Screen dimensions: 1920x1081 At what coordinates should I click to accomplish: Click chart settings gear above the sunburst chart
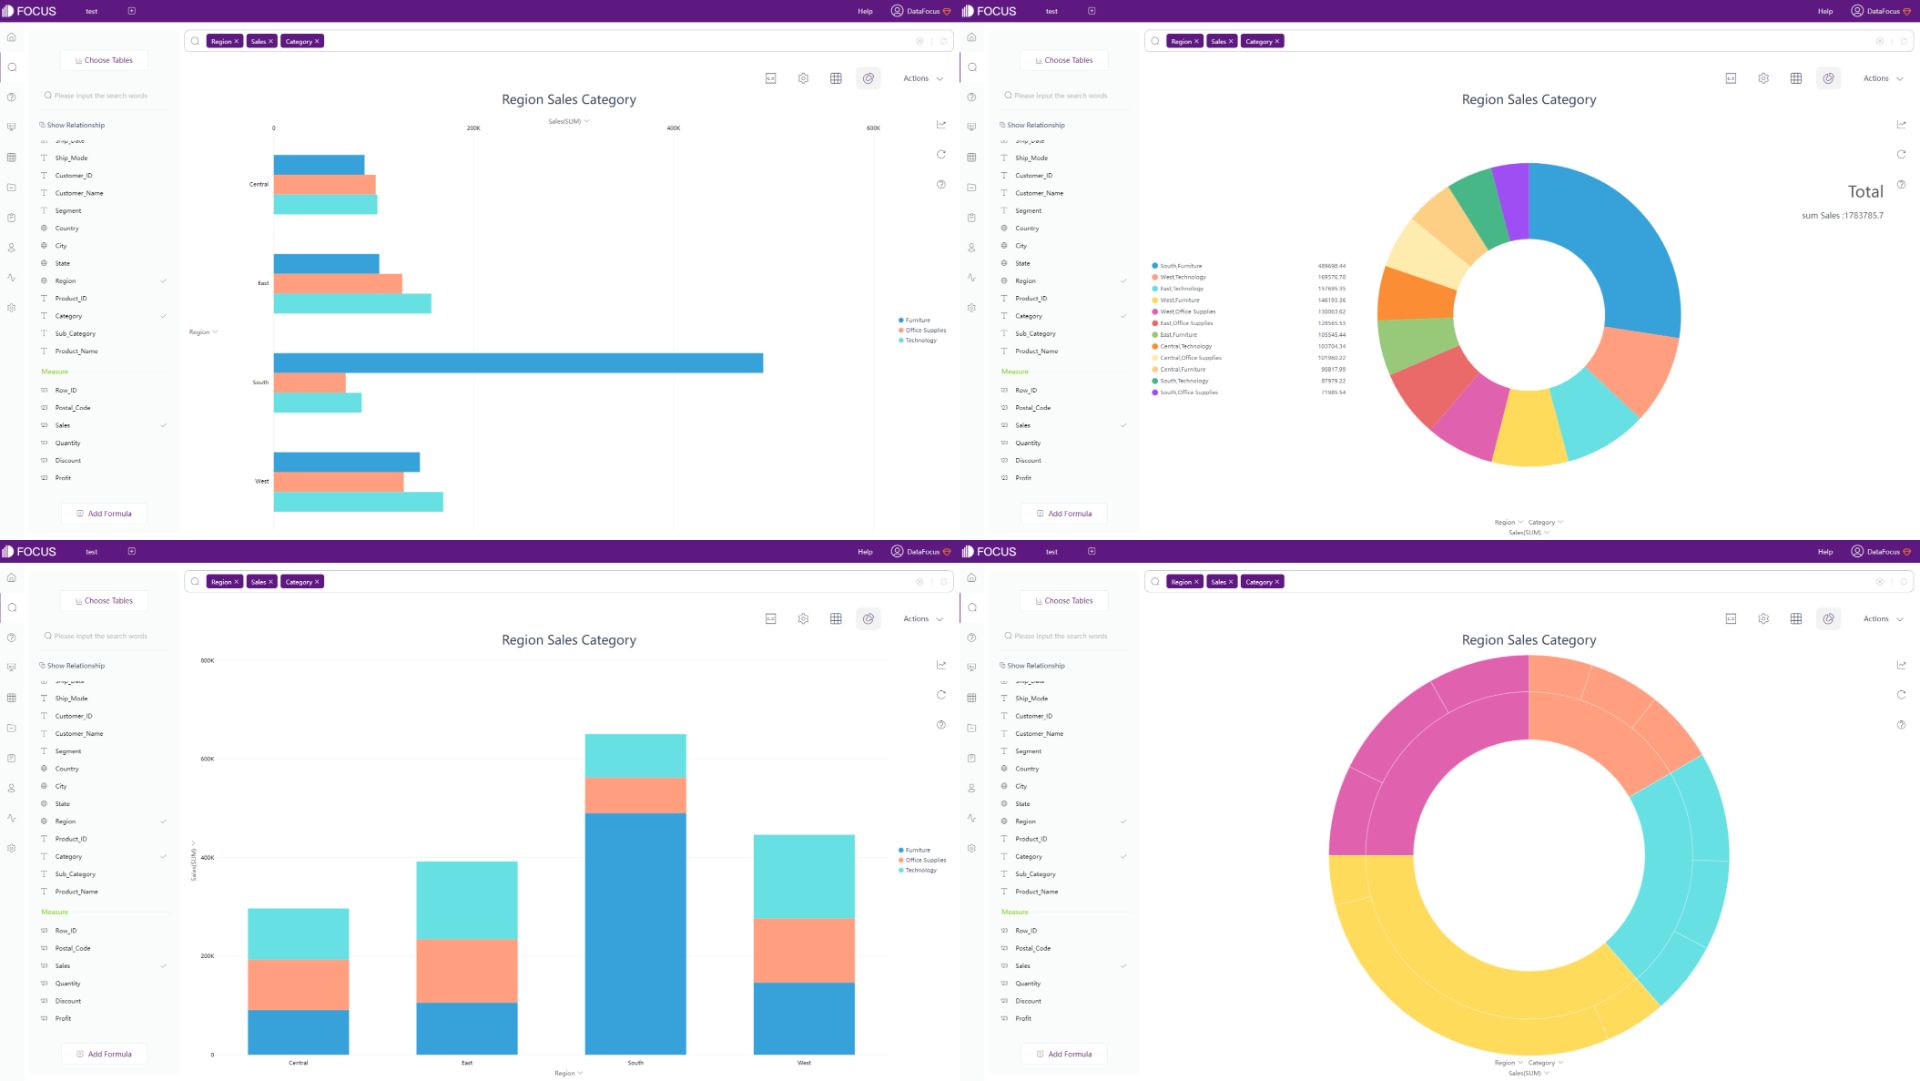pos(1763,619)
